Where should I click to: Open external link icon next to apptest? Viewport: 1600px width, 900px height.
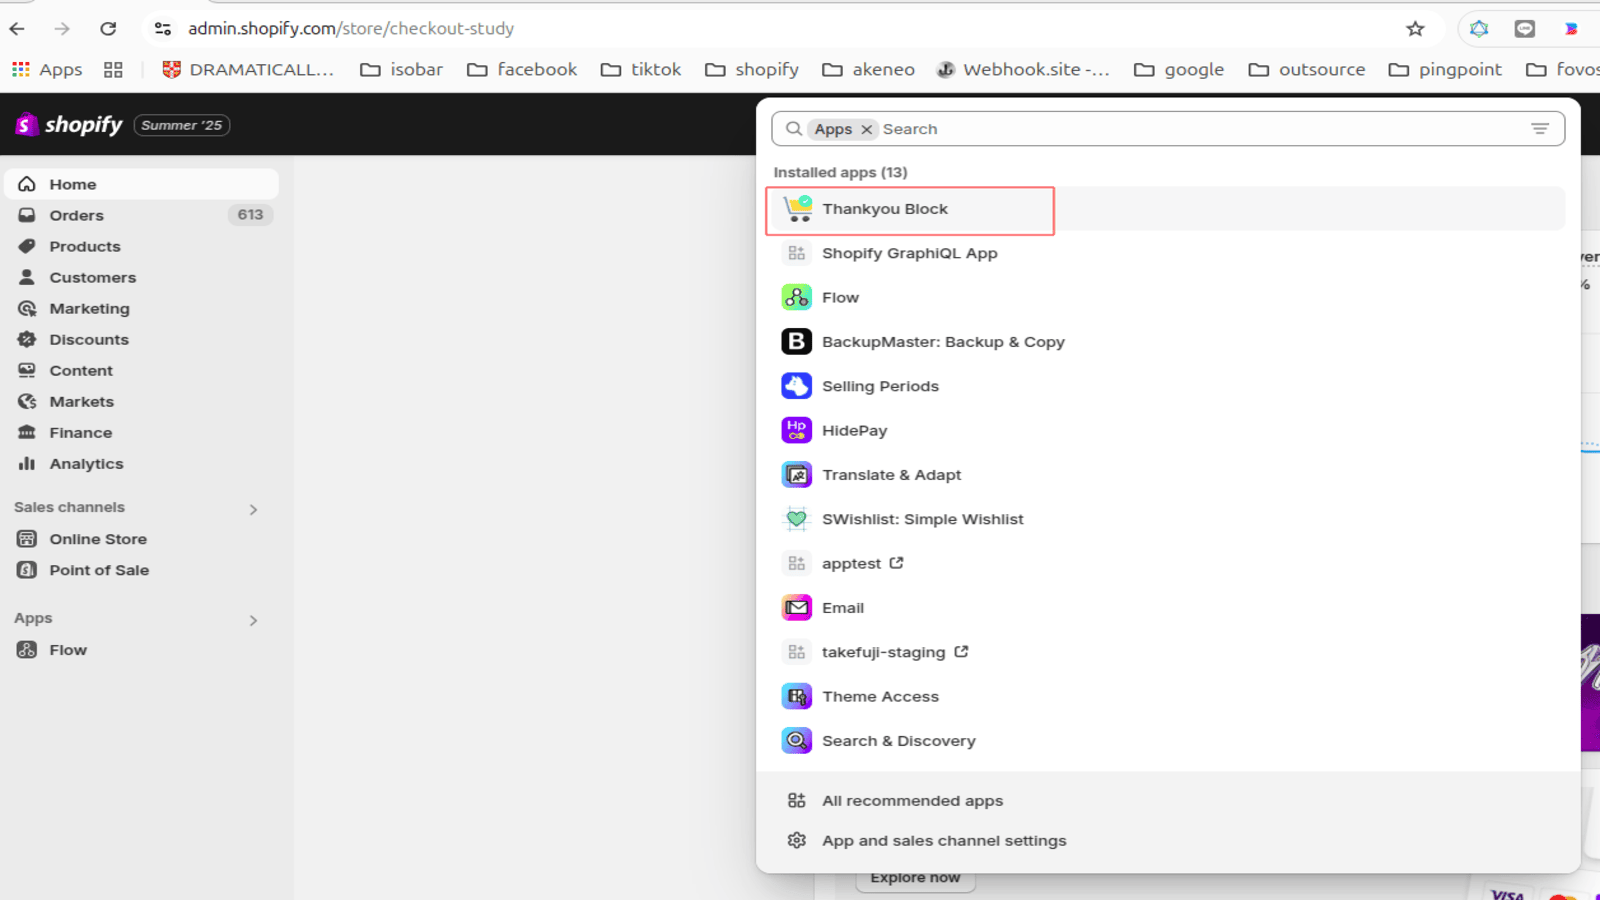897,563
